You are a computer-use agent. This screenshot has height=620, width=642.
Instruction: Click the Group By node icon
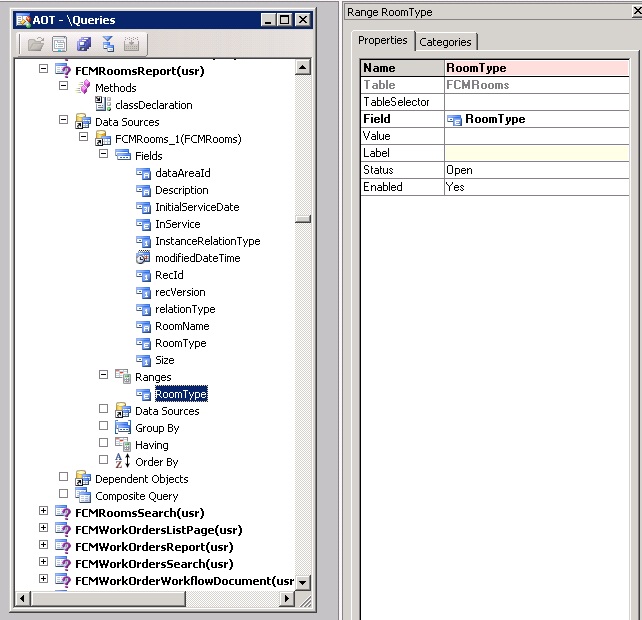point(123,427)
